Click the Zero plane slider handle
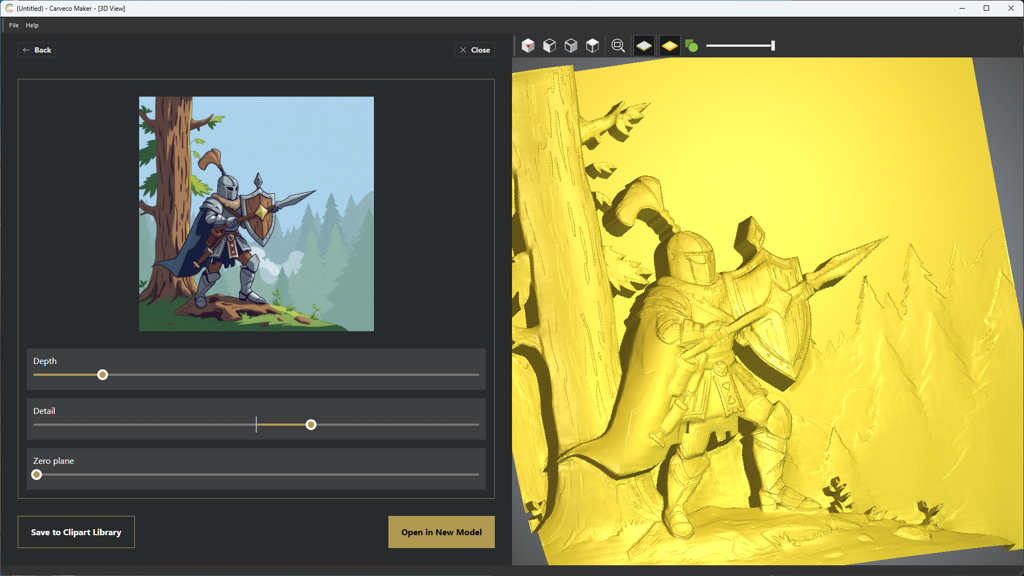 37,475
